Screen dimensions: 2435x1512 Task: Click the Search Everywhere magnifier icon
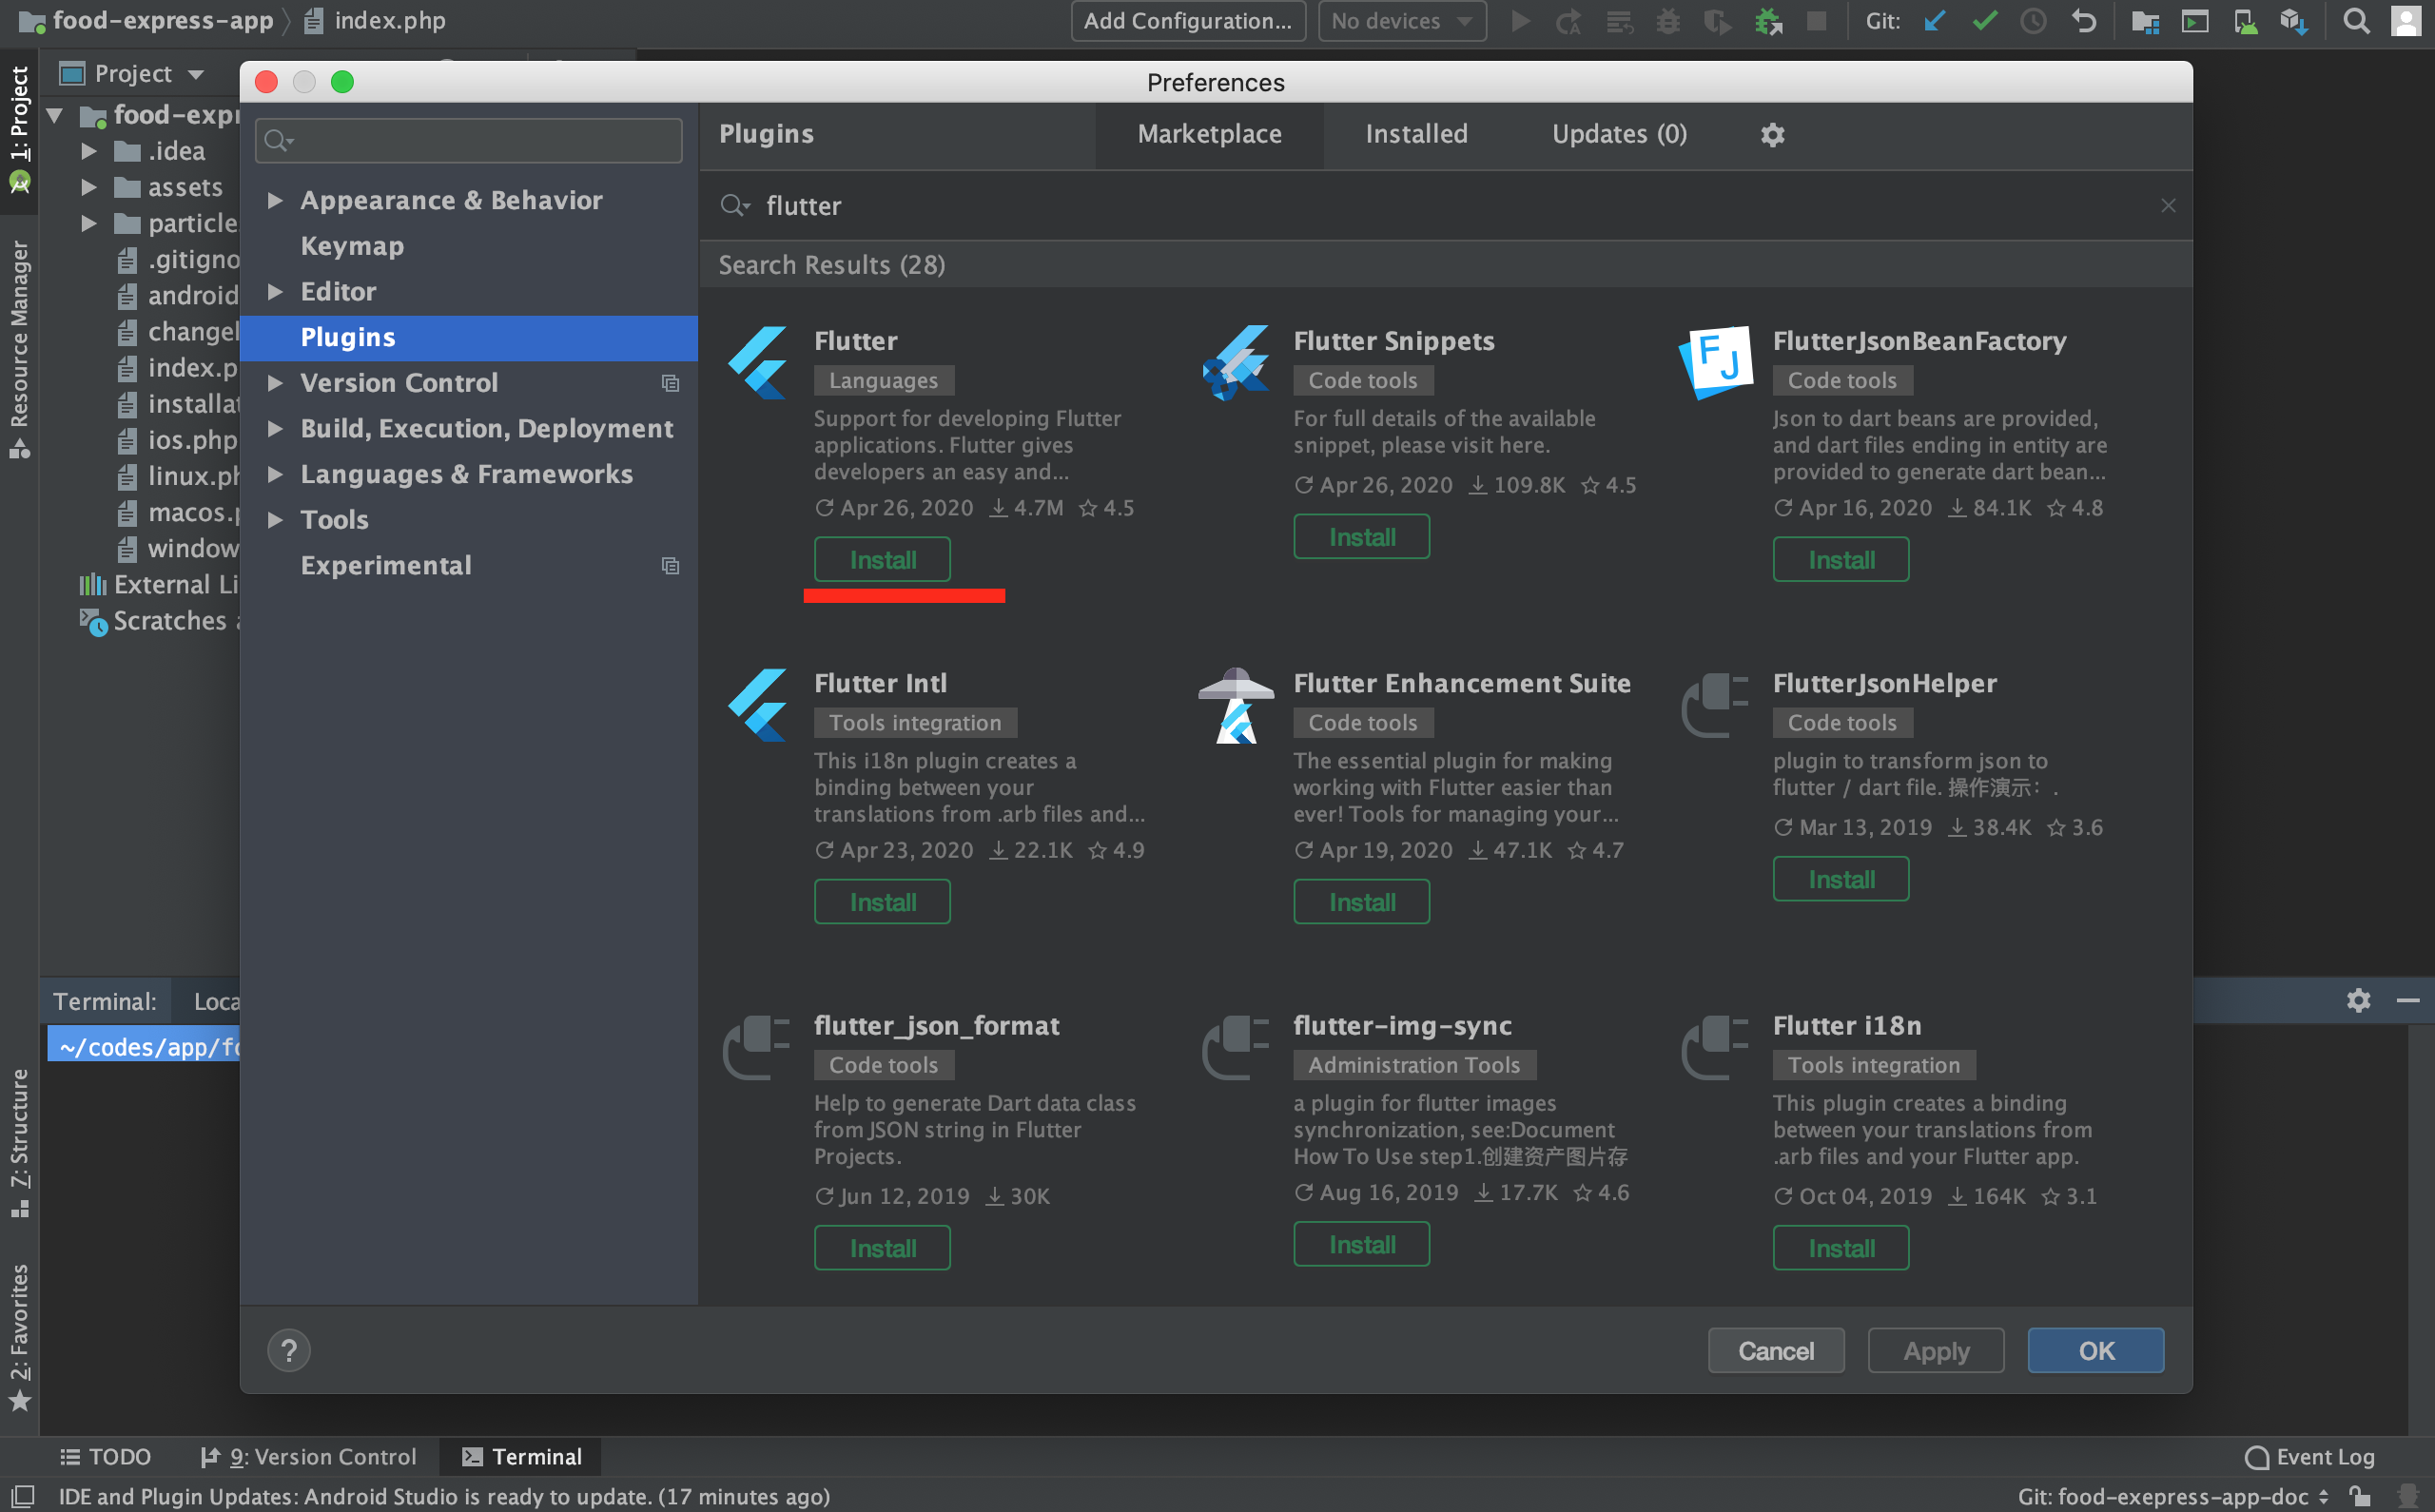(2356, 21)
